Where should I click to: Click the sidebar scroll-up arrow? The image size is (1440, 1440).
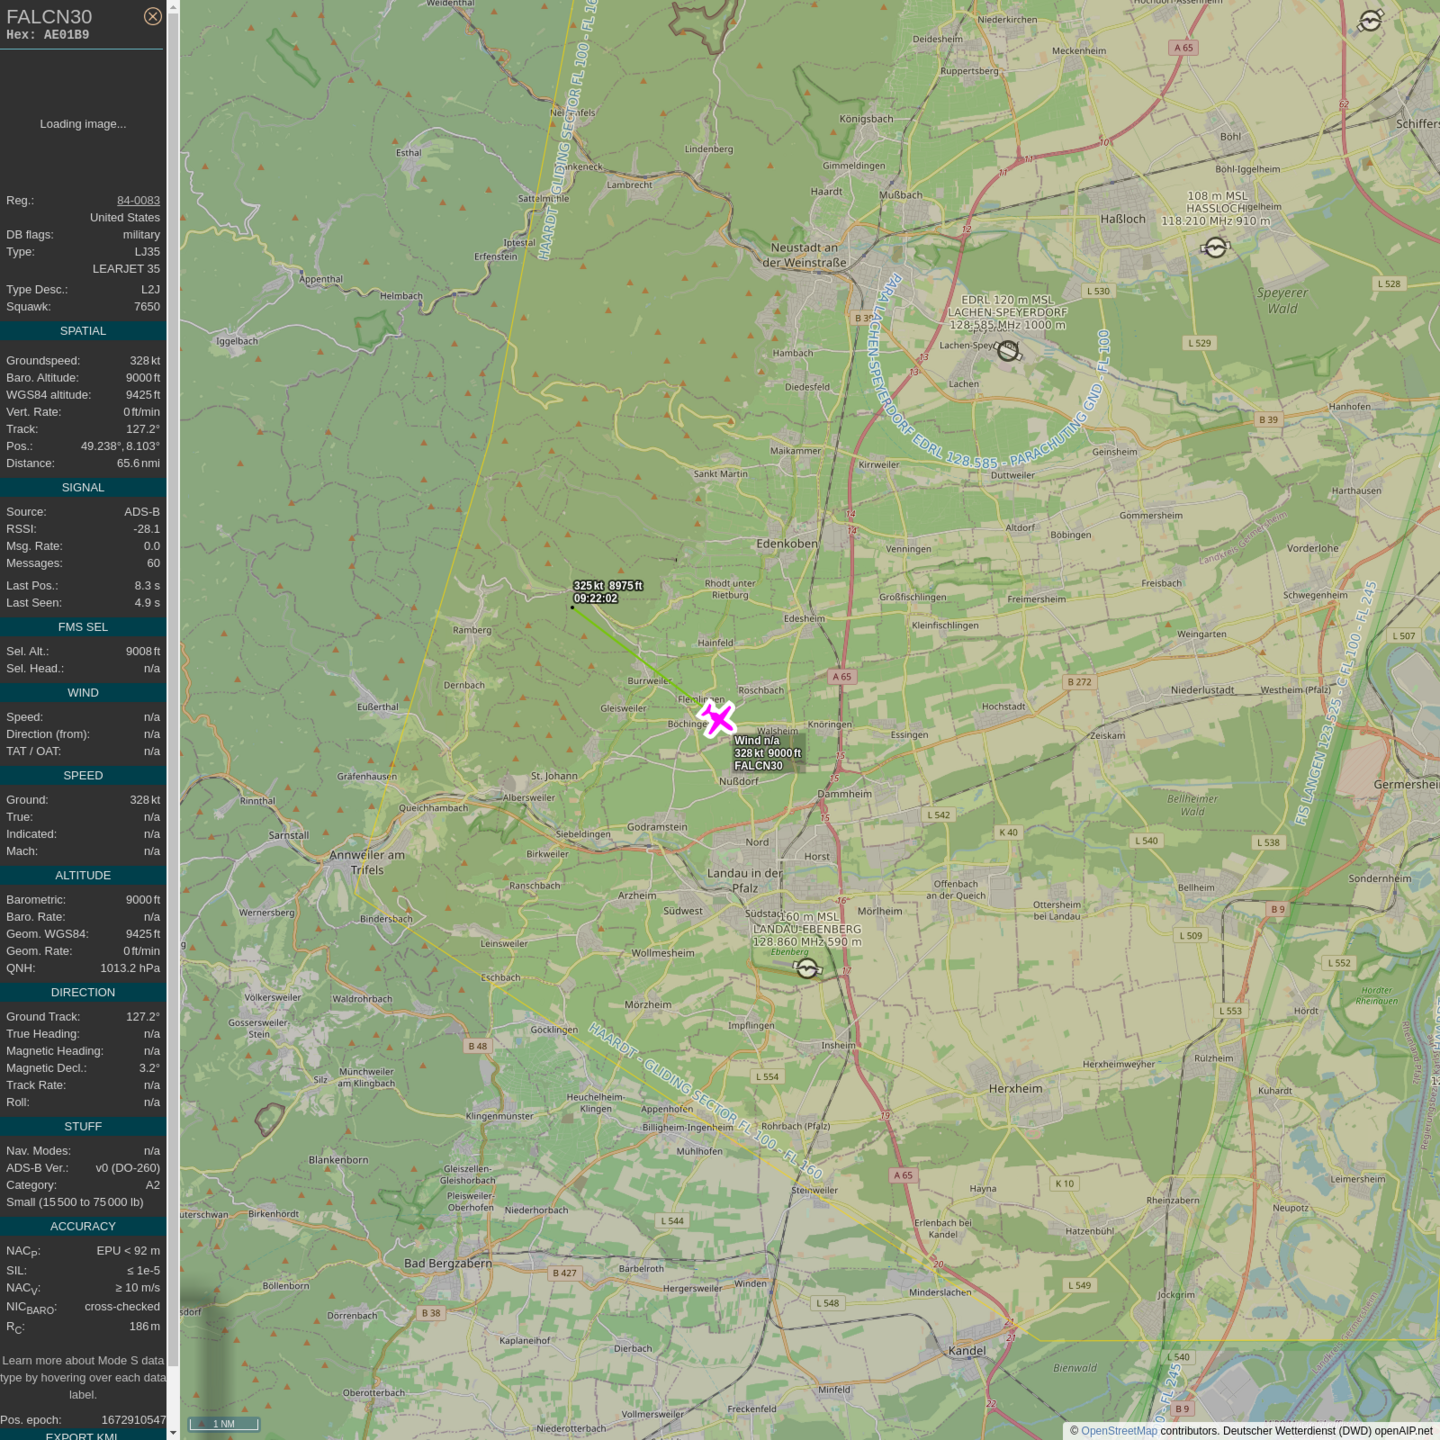pyautogui.click(x=173, y=7)
